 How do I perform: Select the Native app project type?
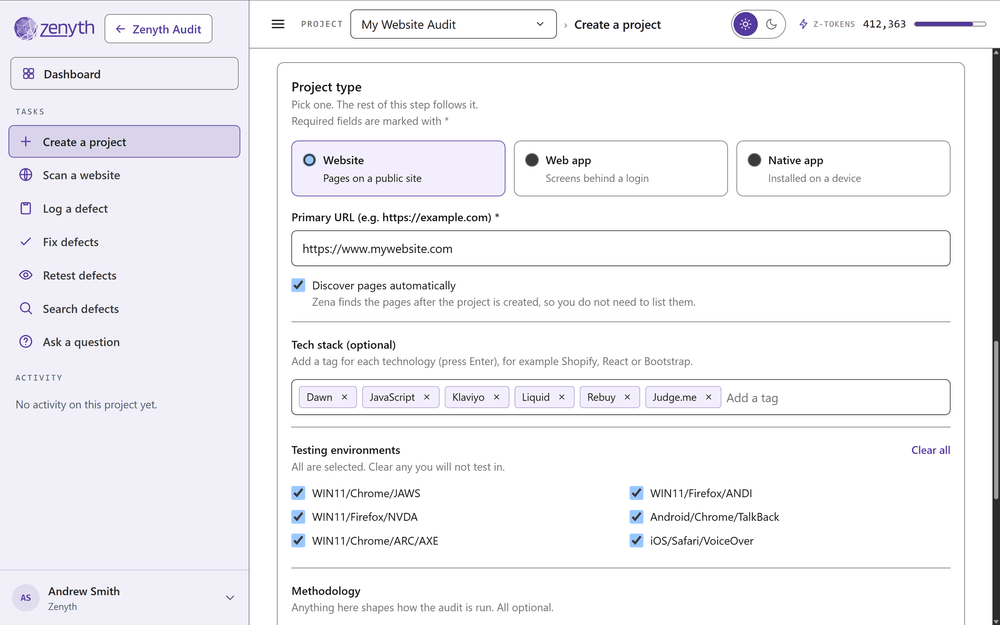coord(843,168)
